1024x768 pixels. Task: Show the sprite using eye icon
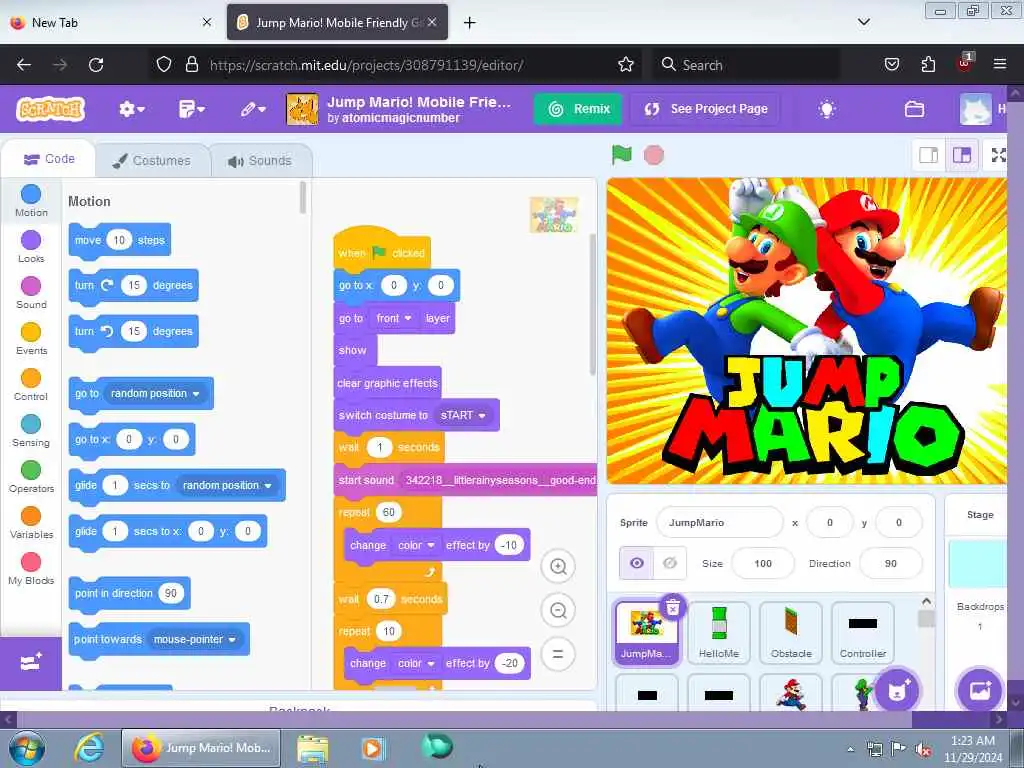pyautogui.click(x=637, y=563)
